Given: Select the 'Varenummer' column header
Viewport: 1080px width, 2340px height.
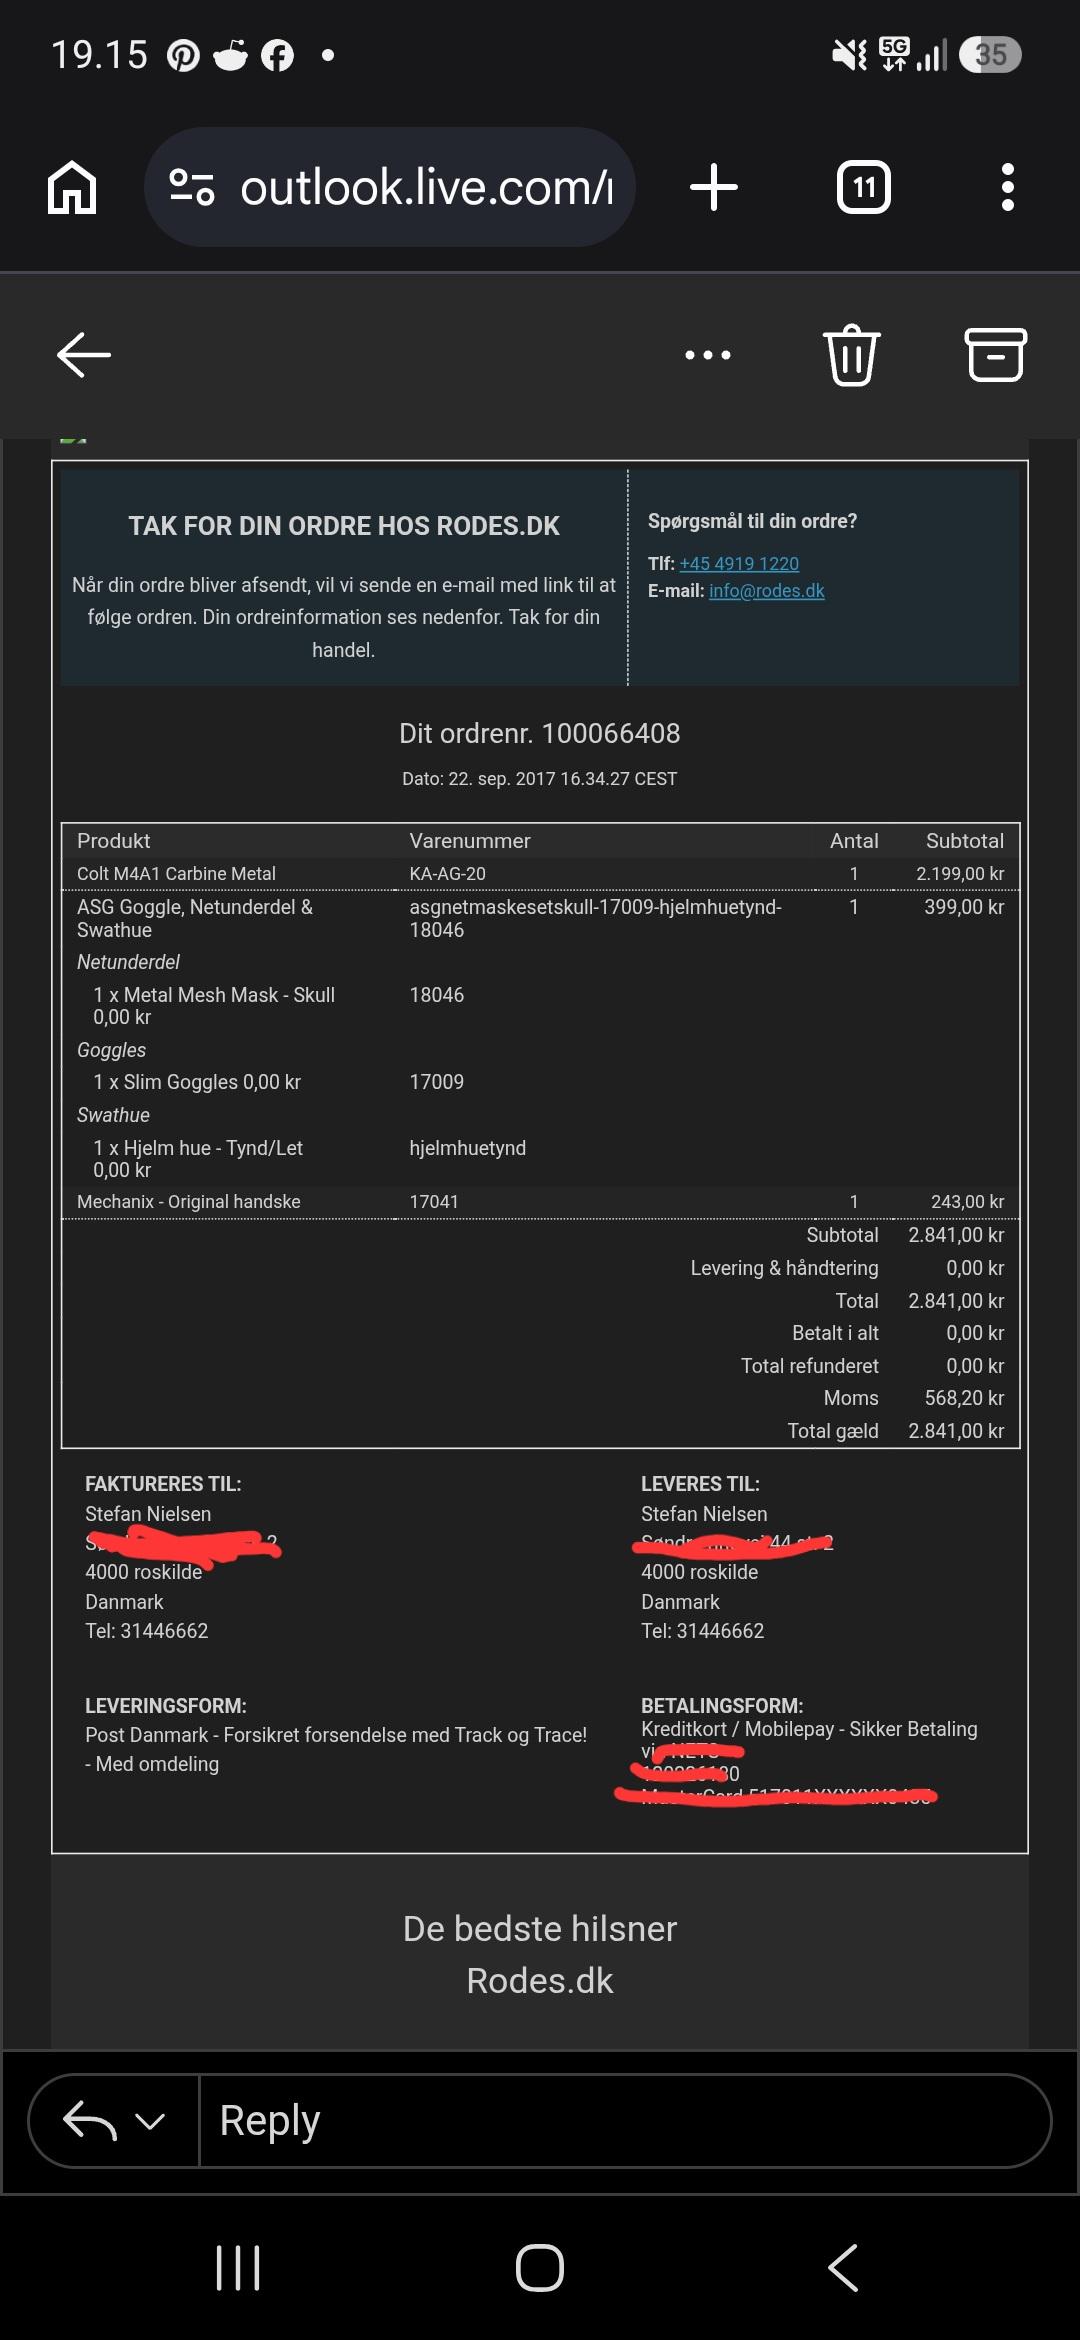Looking at the screenshot, I should click(470, 841).
